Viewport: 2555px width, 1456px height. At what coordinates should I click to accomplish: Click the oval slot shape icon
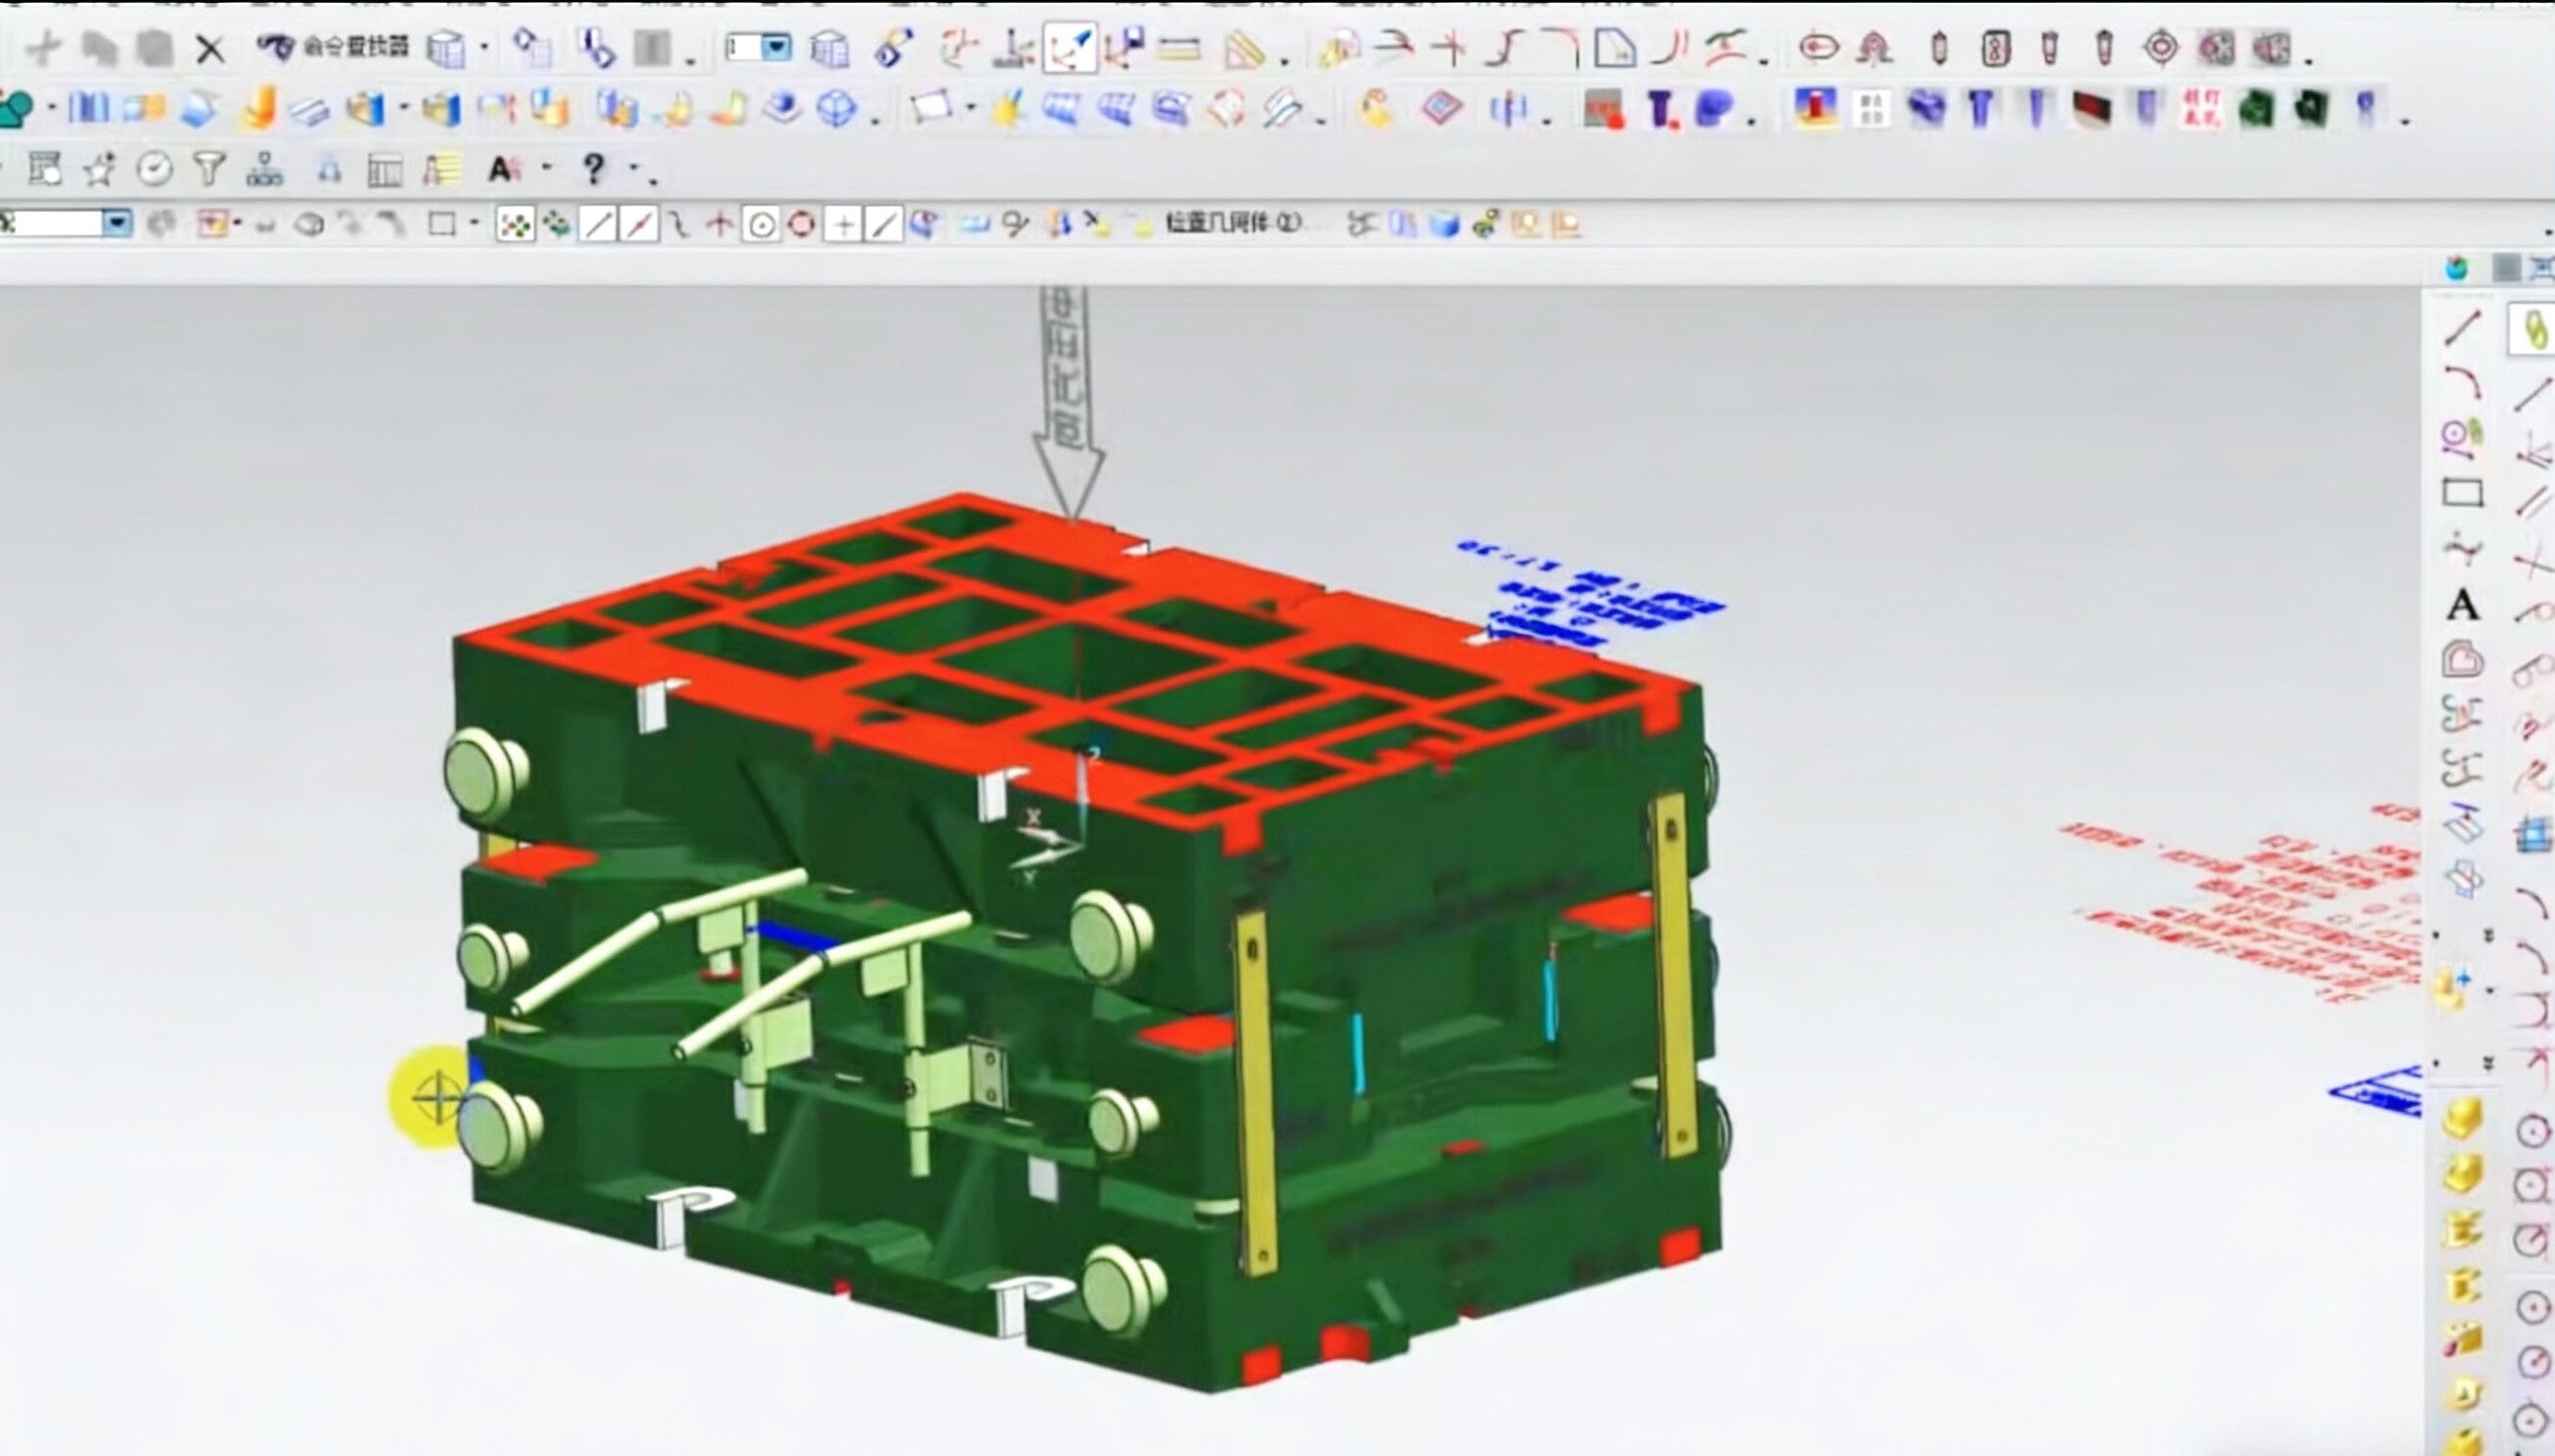click(1818, 47)
